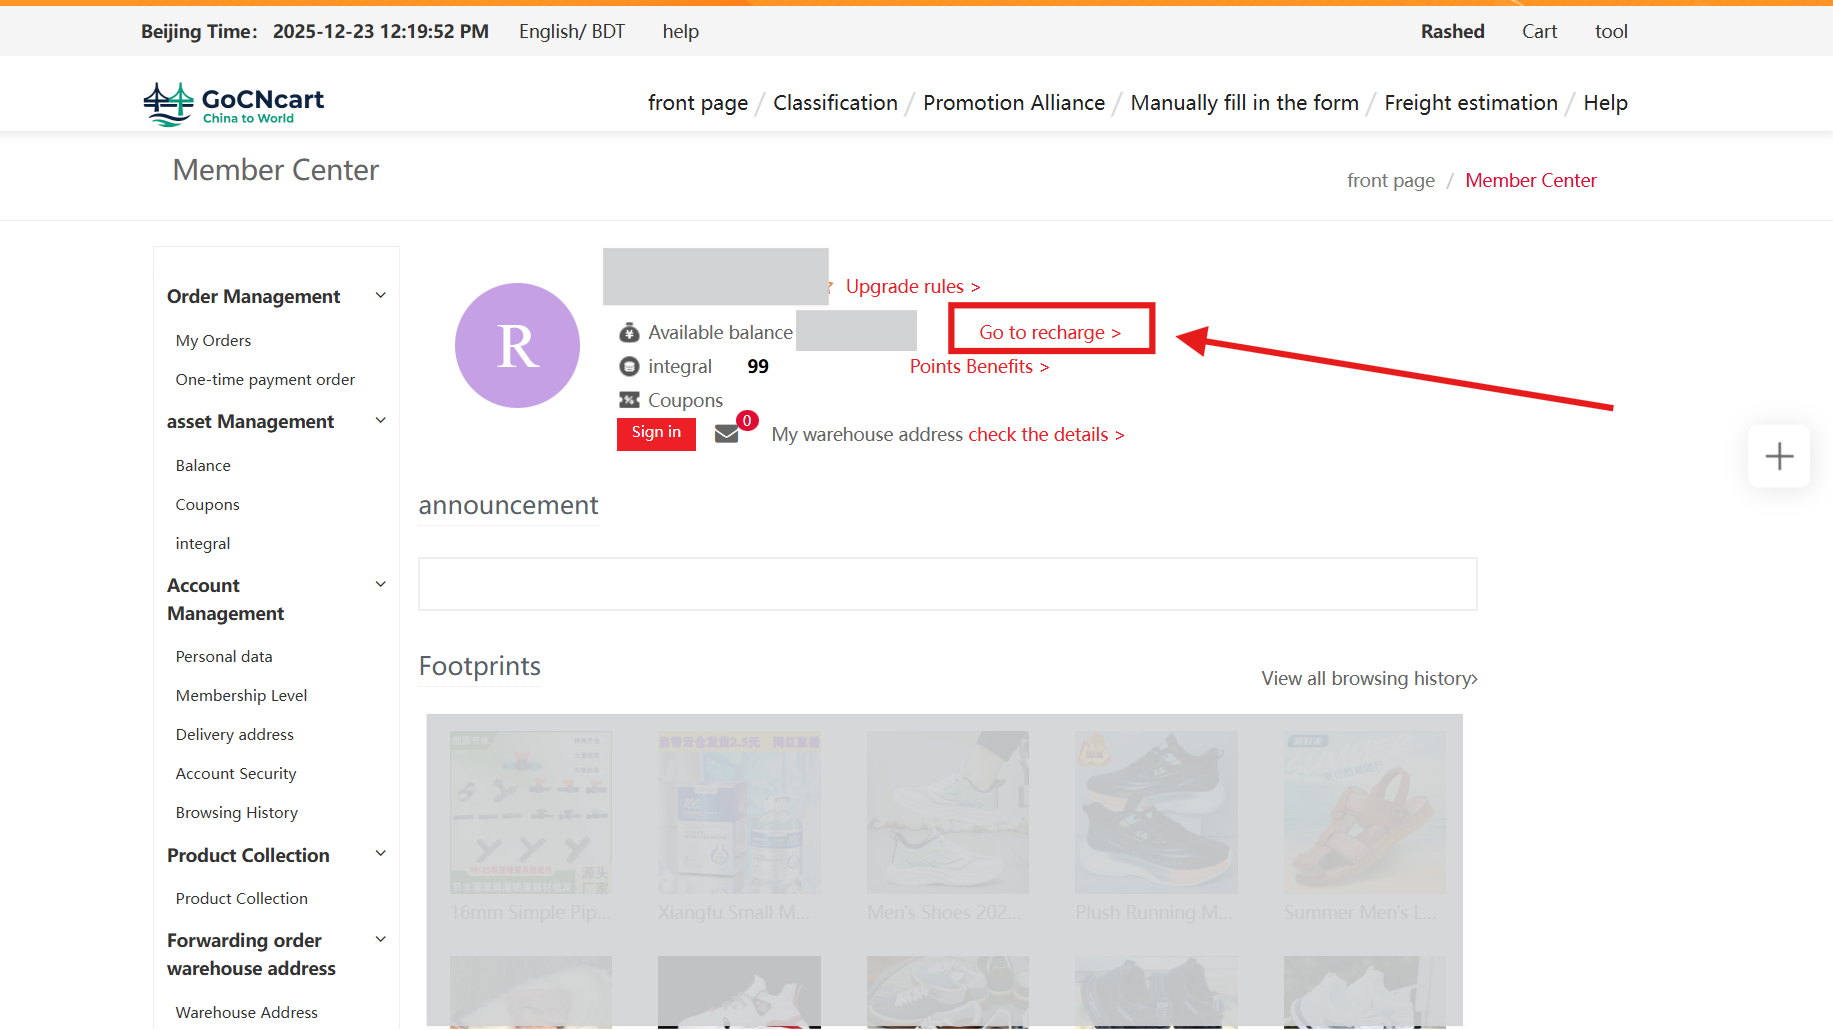1833x1030 pixels.
Task: Open Freight estimation menu item
Action: (x=1470, y=103)
